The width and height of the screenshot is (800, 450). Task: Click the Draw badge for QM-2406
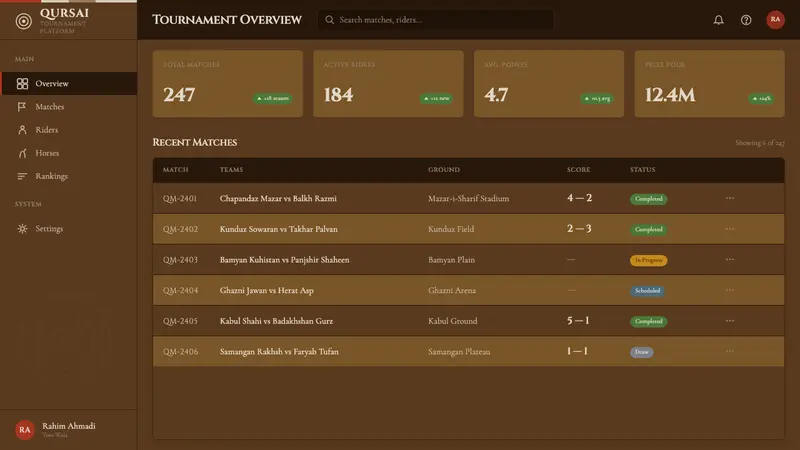(641, 352)
